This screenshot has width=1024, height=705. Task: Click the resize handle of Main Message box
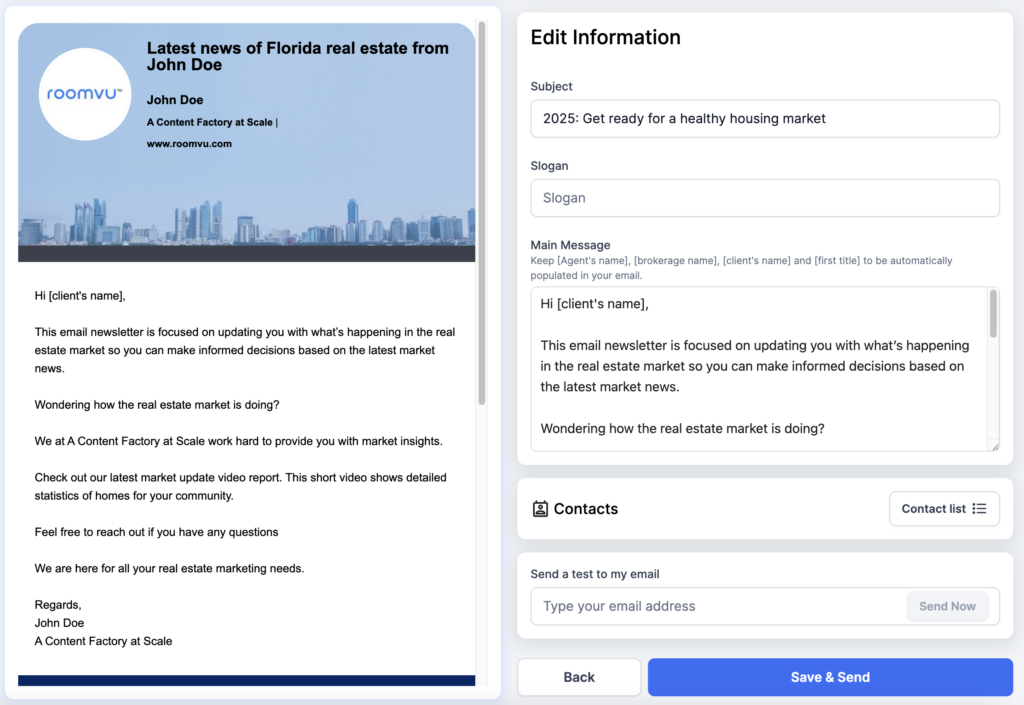[994, 446]
